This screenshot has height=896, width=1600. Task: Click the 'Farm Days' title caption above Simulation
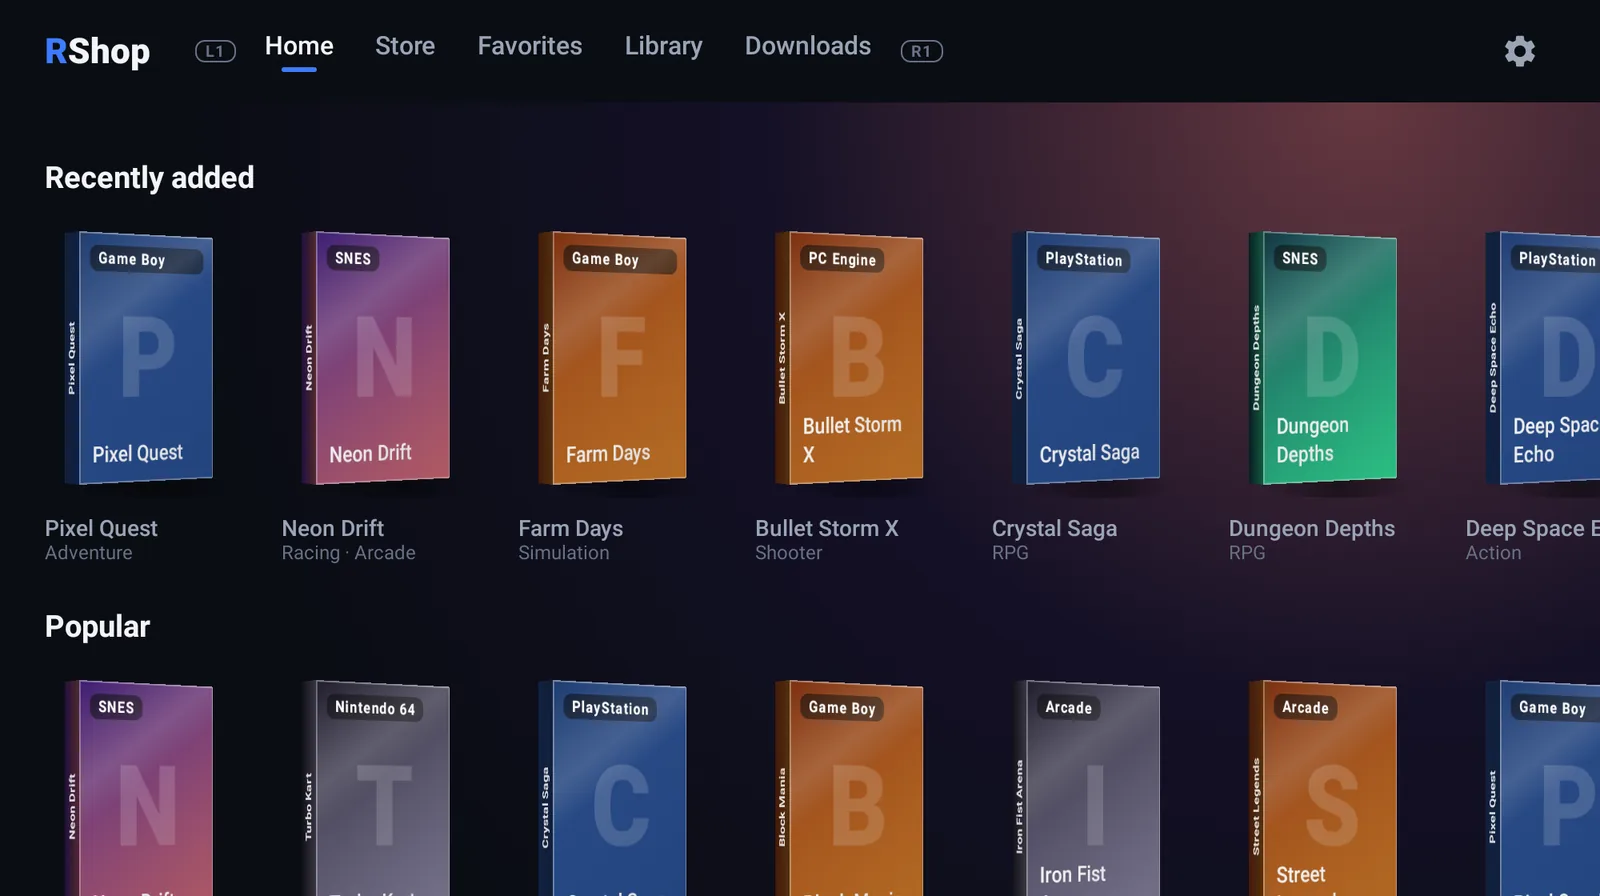[x=571, y=528]
